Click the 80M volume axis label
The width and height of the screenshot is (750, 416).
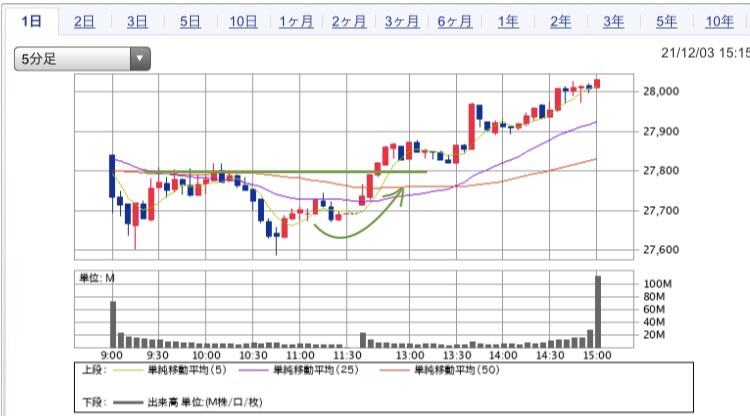pos(654,296)
